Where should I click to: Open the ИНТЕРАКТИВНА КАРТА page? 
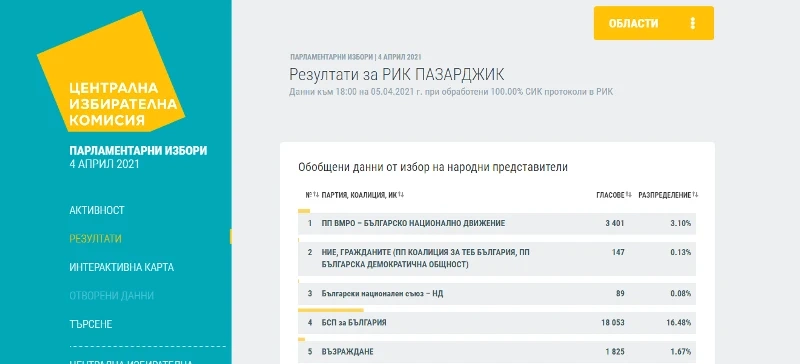tap(121, 267)
